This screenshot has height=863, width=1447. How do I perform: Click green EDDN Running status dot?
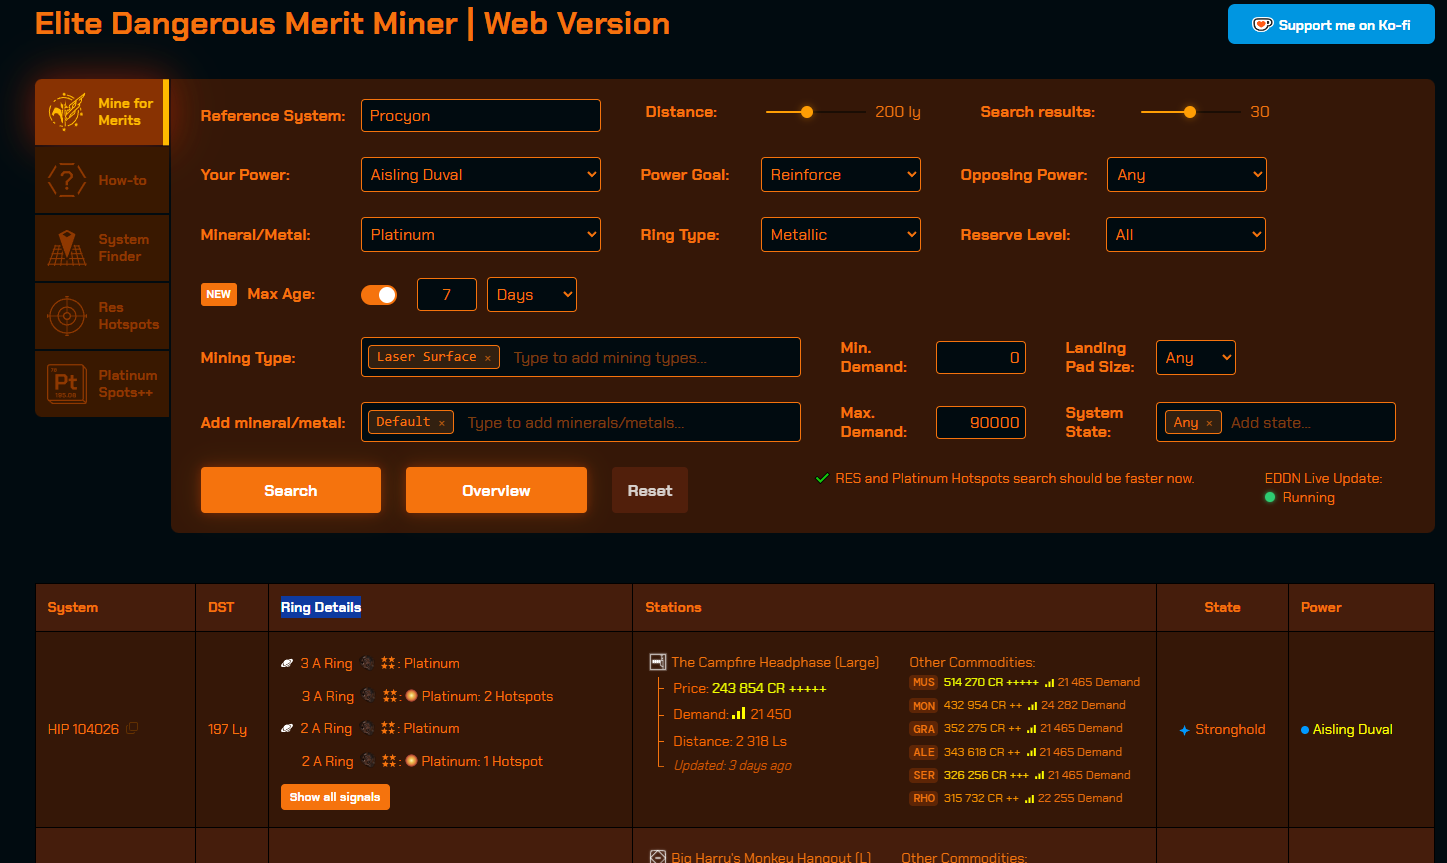coord(1270,497)
